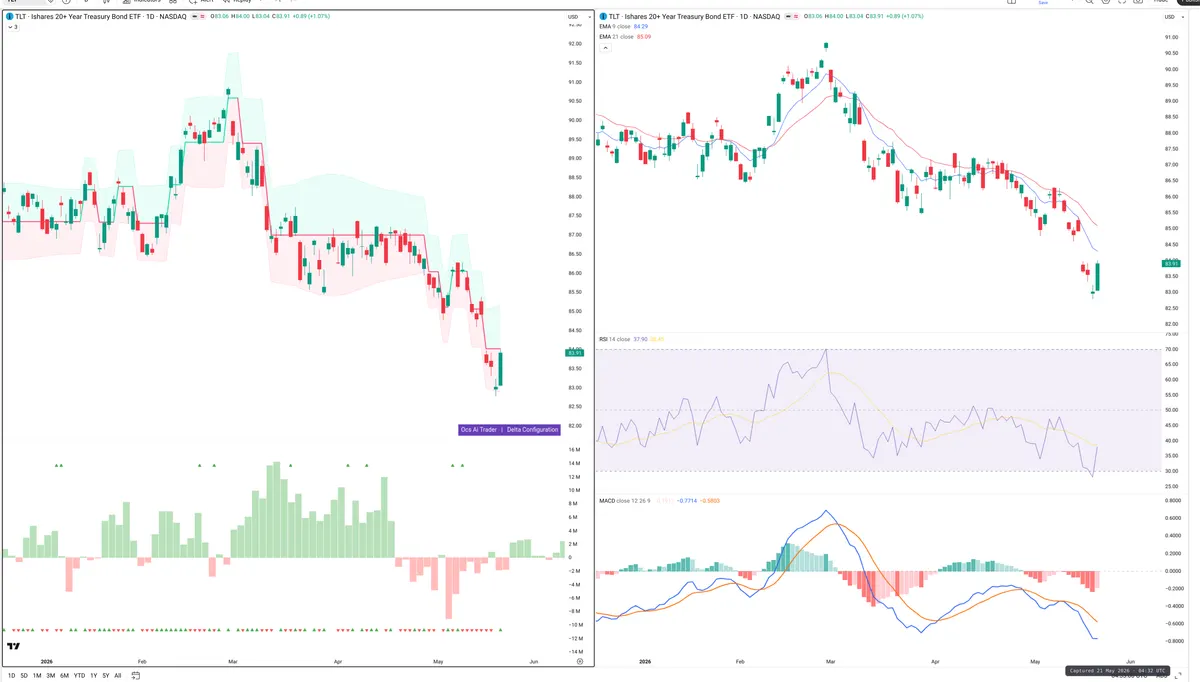Click the May label on right time axis

point(1035,662)
